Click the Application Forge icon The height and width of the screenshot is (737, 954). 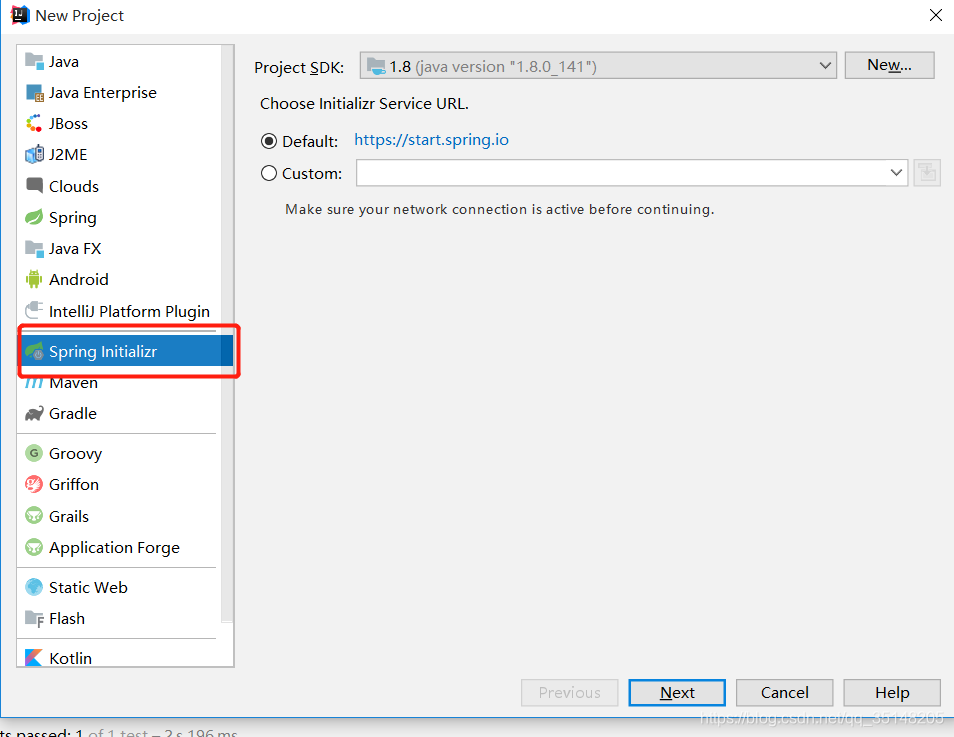tap(34, 547)
